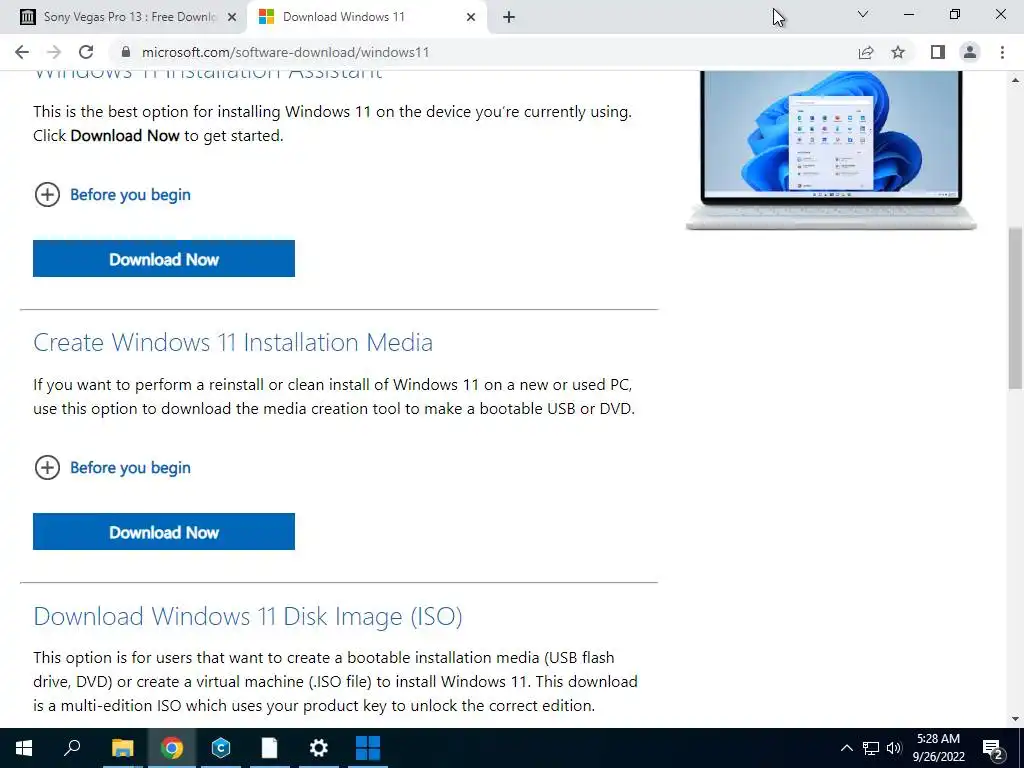
Task: Expand Before you begin under Installation Assistant
Action: coord(112,195)
